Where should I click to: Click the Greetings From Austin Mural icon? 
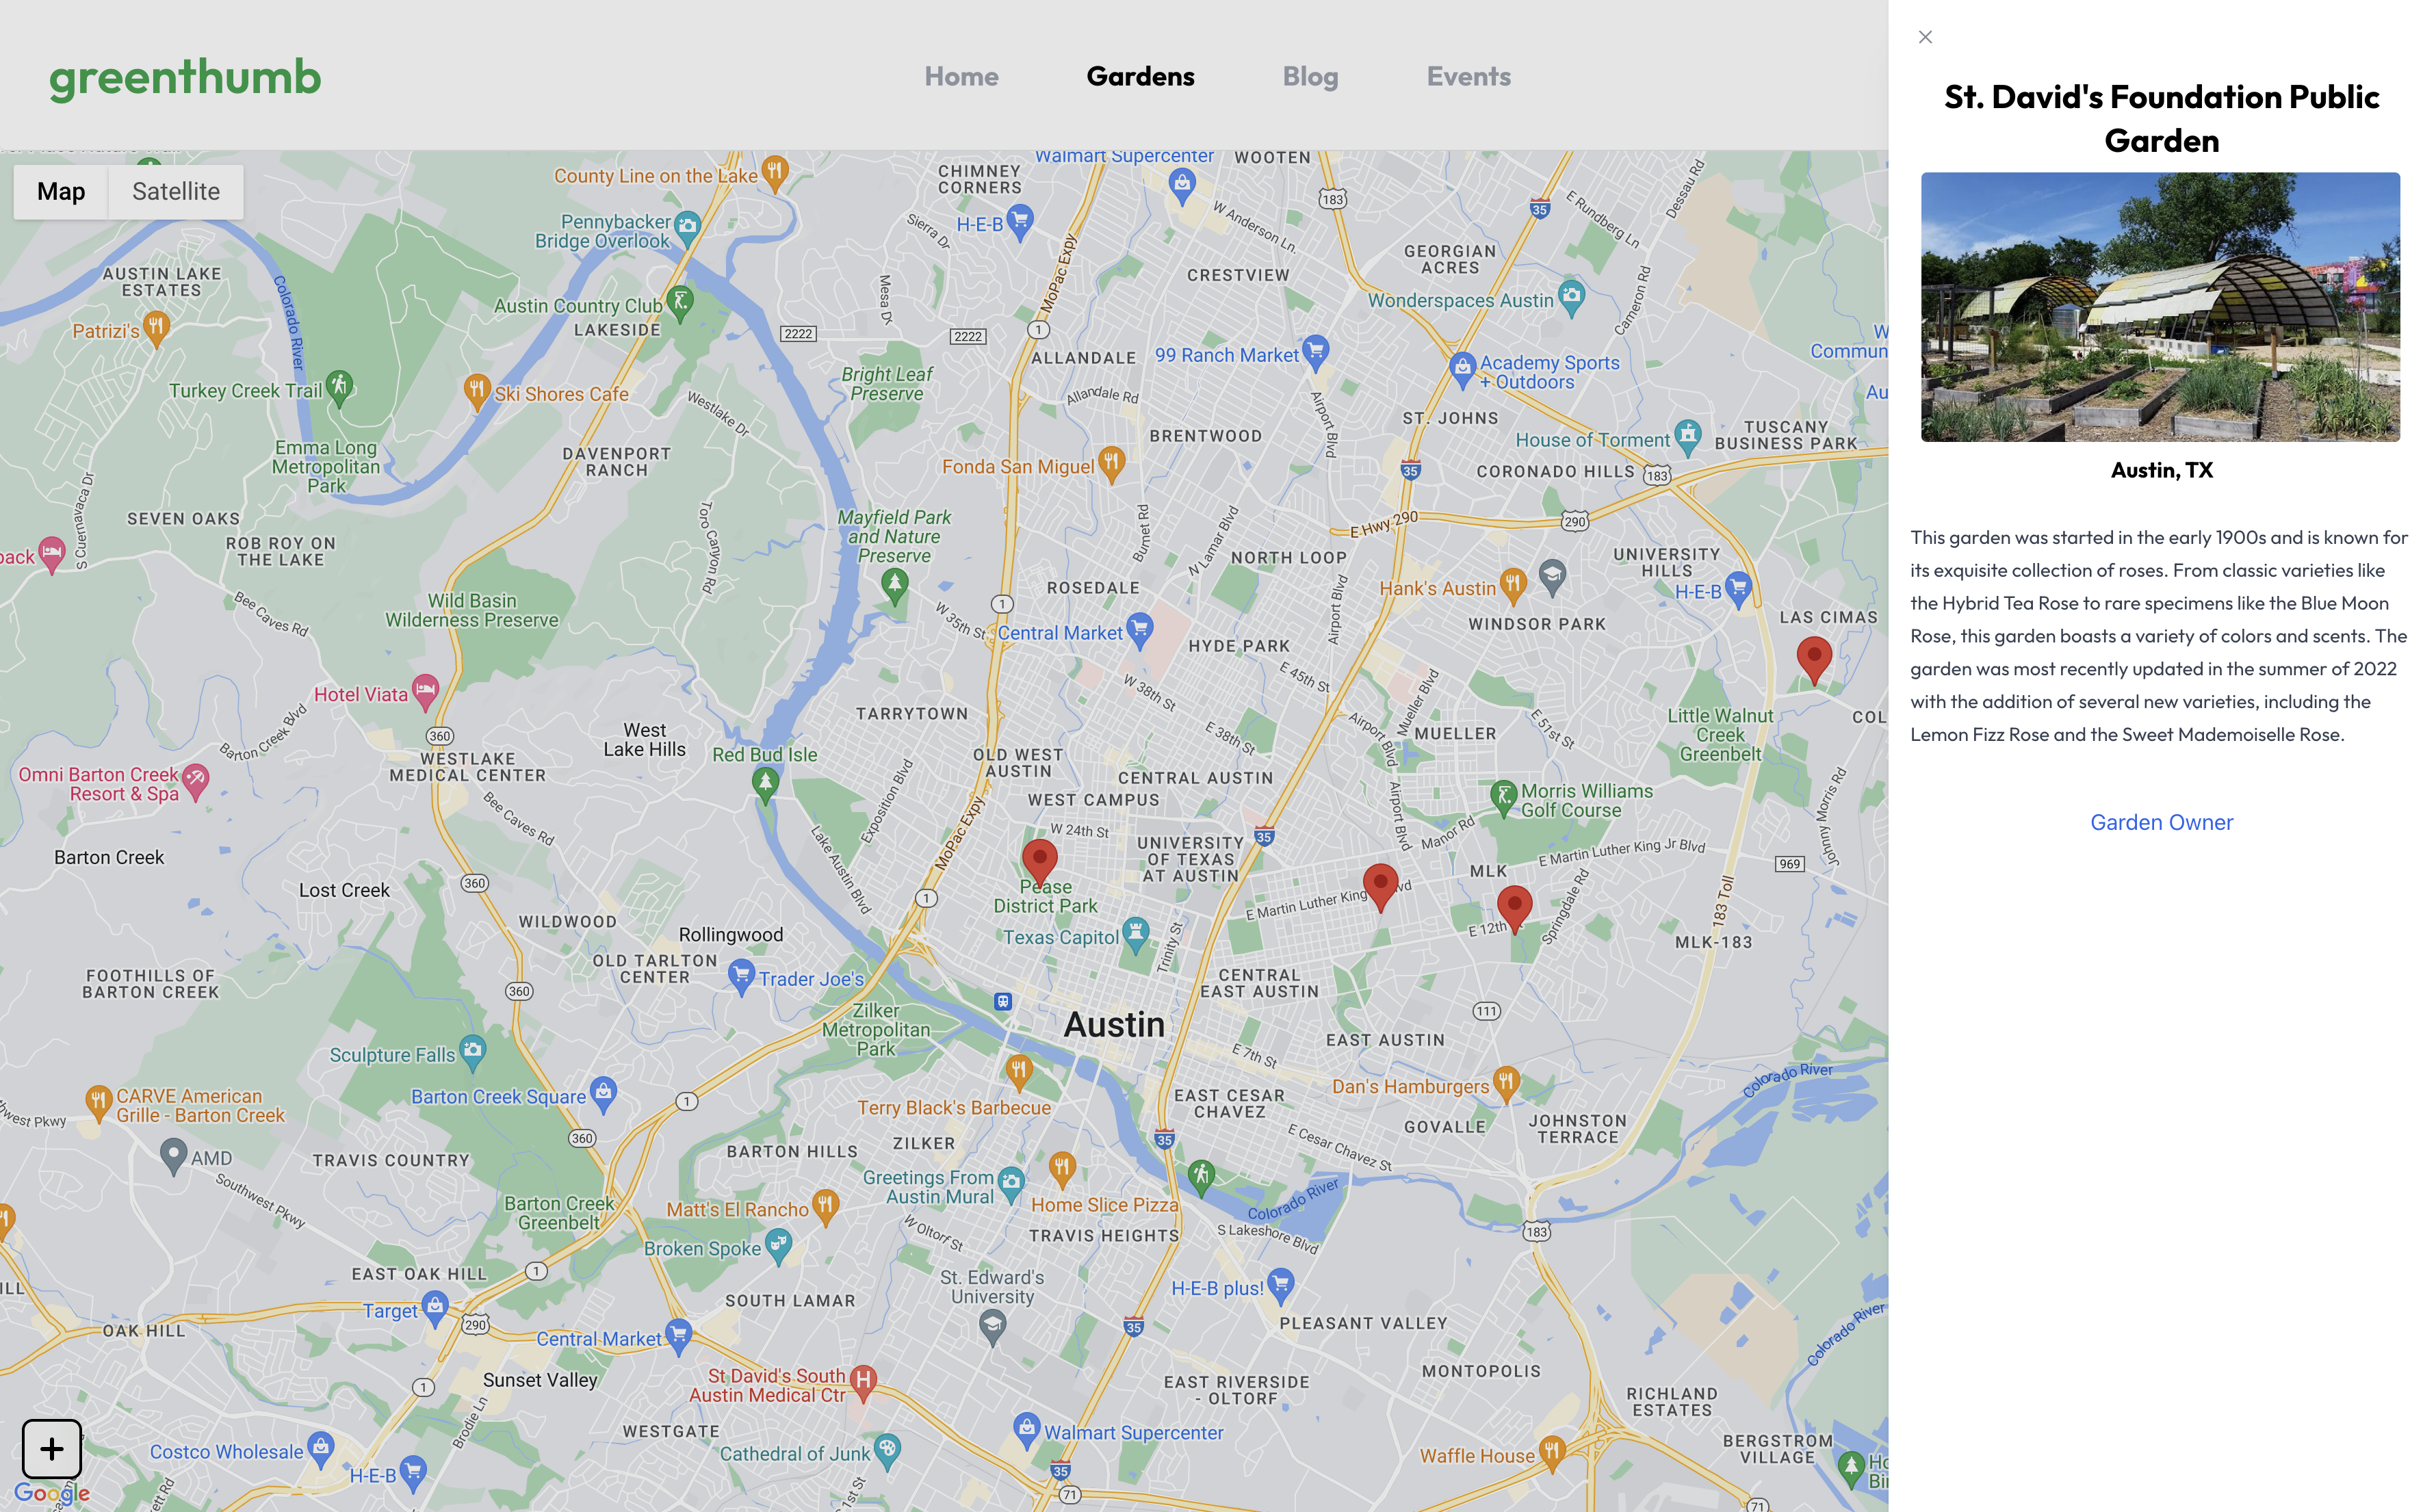click(x=1011, y=1185)
